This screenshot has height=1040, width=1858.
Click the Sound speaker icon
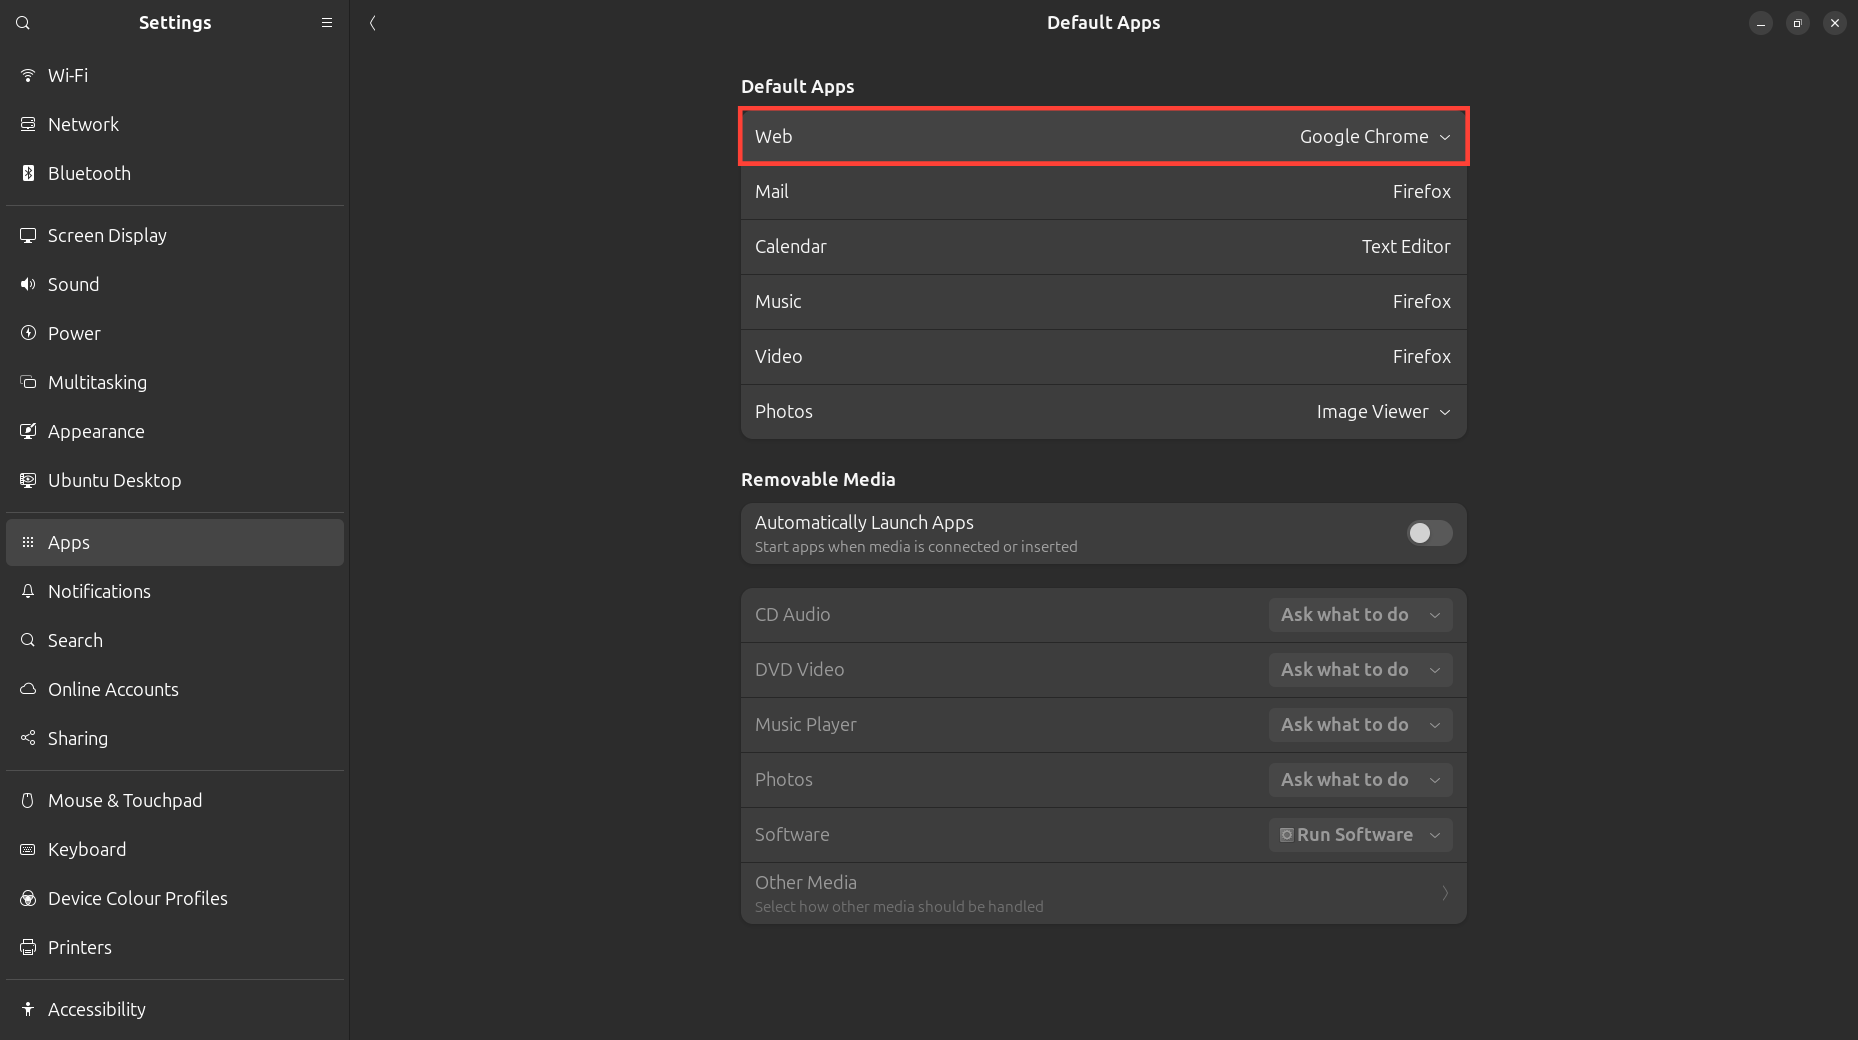(28, 285)
